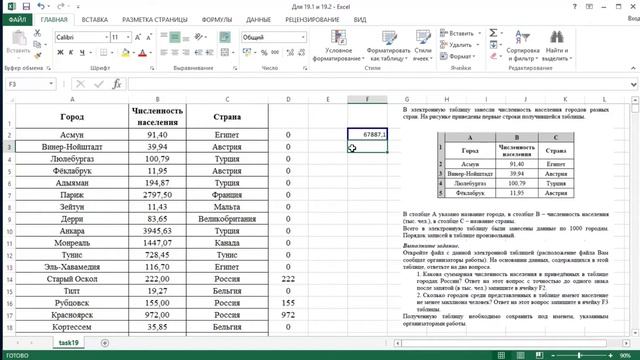640x360 pixels.
Task: Switch to the ВСТАВКА tab
Action: click(x=95, y=20)
